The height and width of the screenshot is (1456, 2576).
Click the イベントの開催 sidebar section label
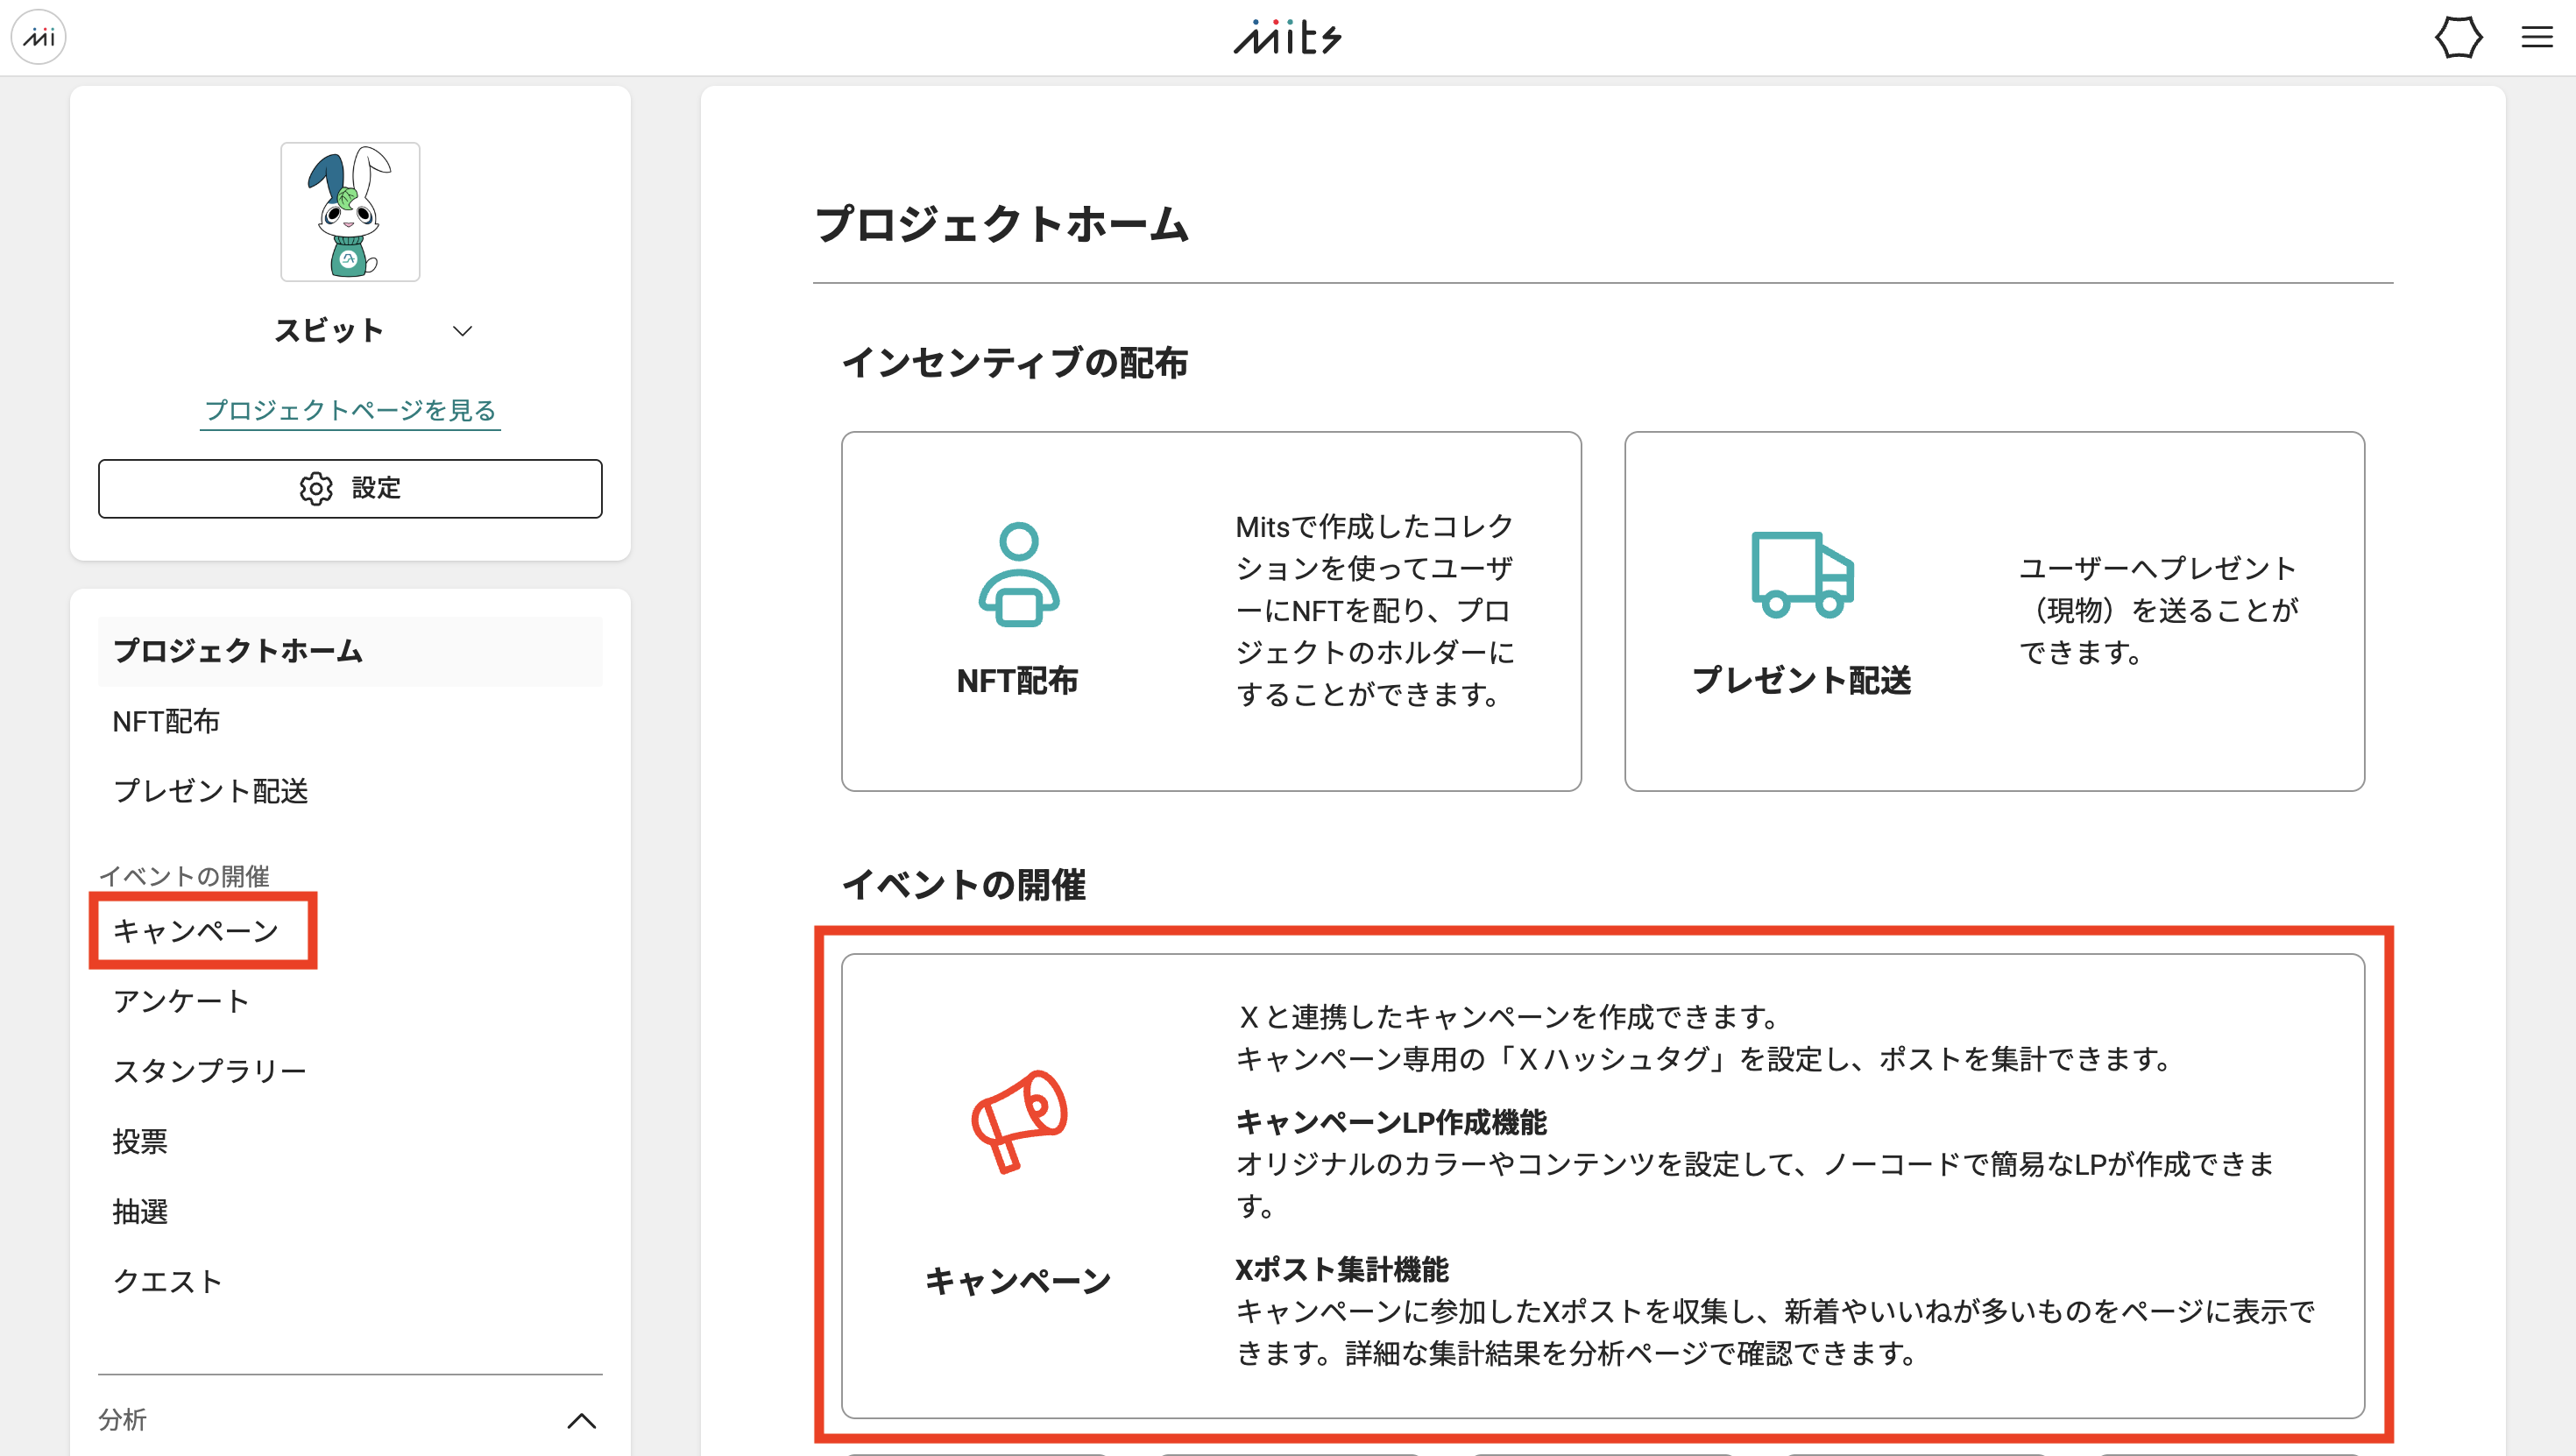point(184,876)
